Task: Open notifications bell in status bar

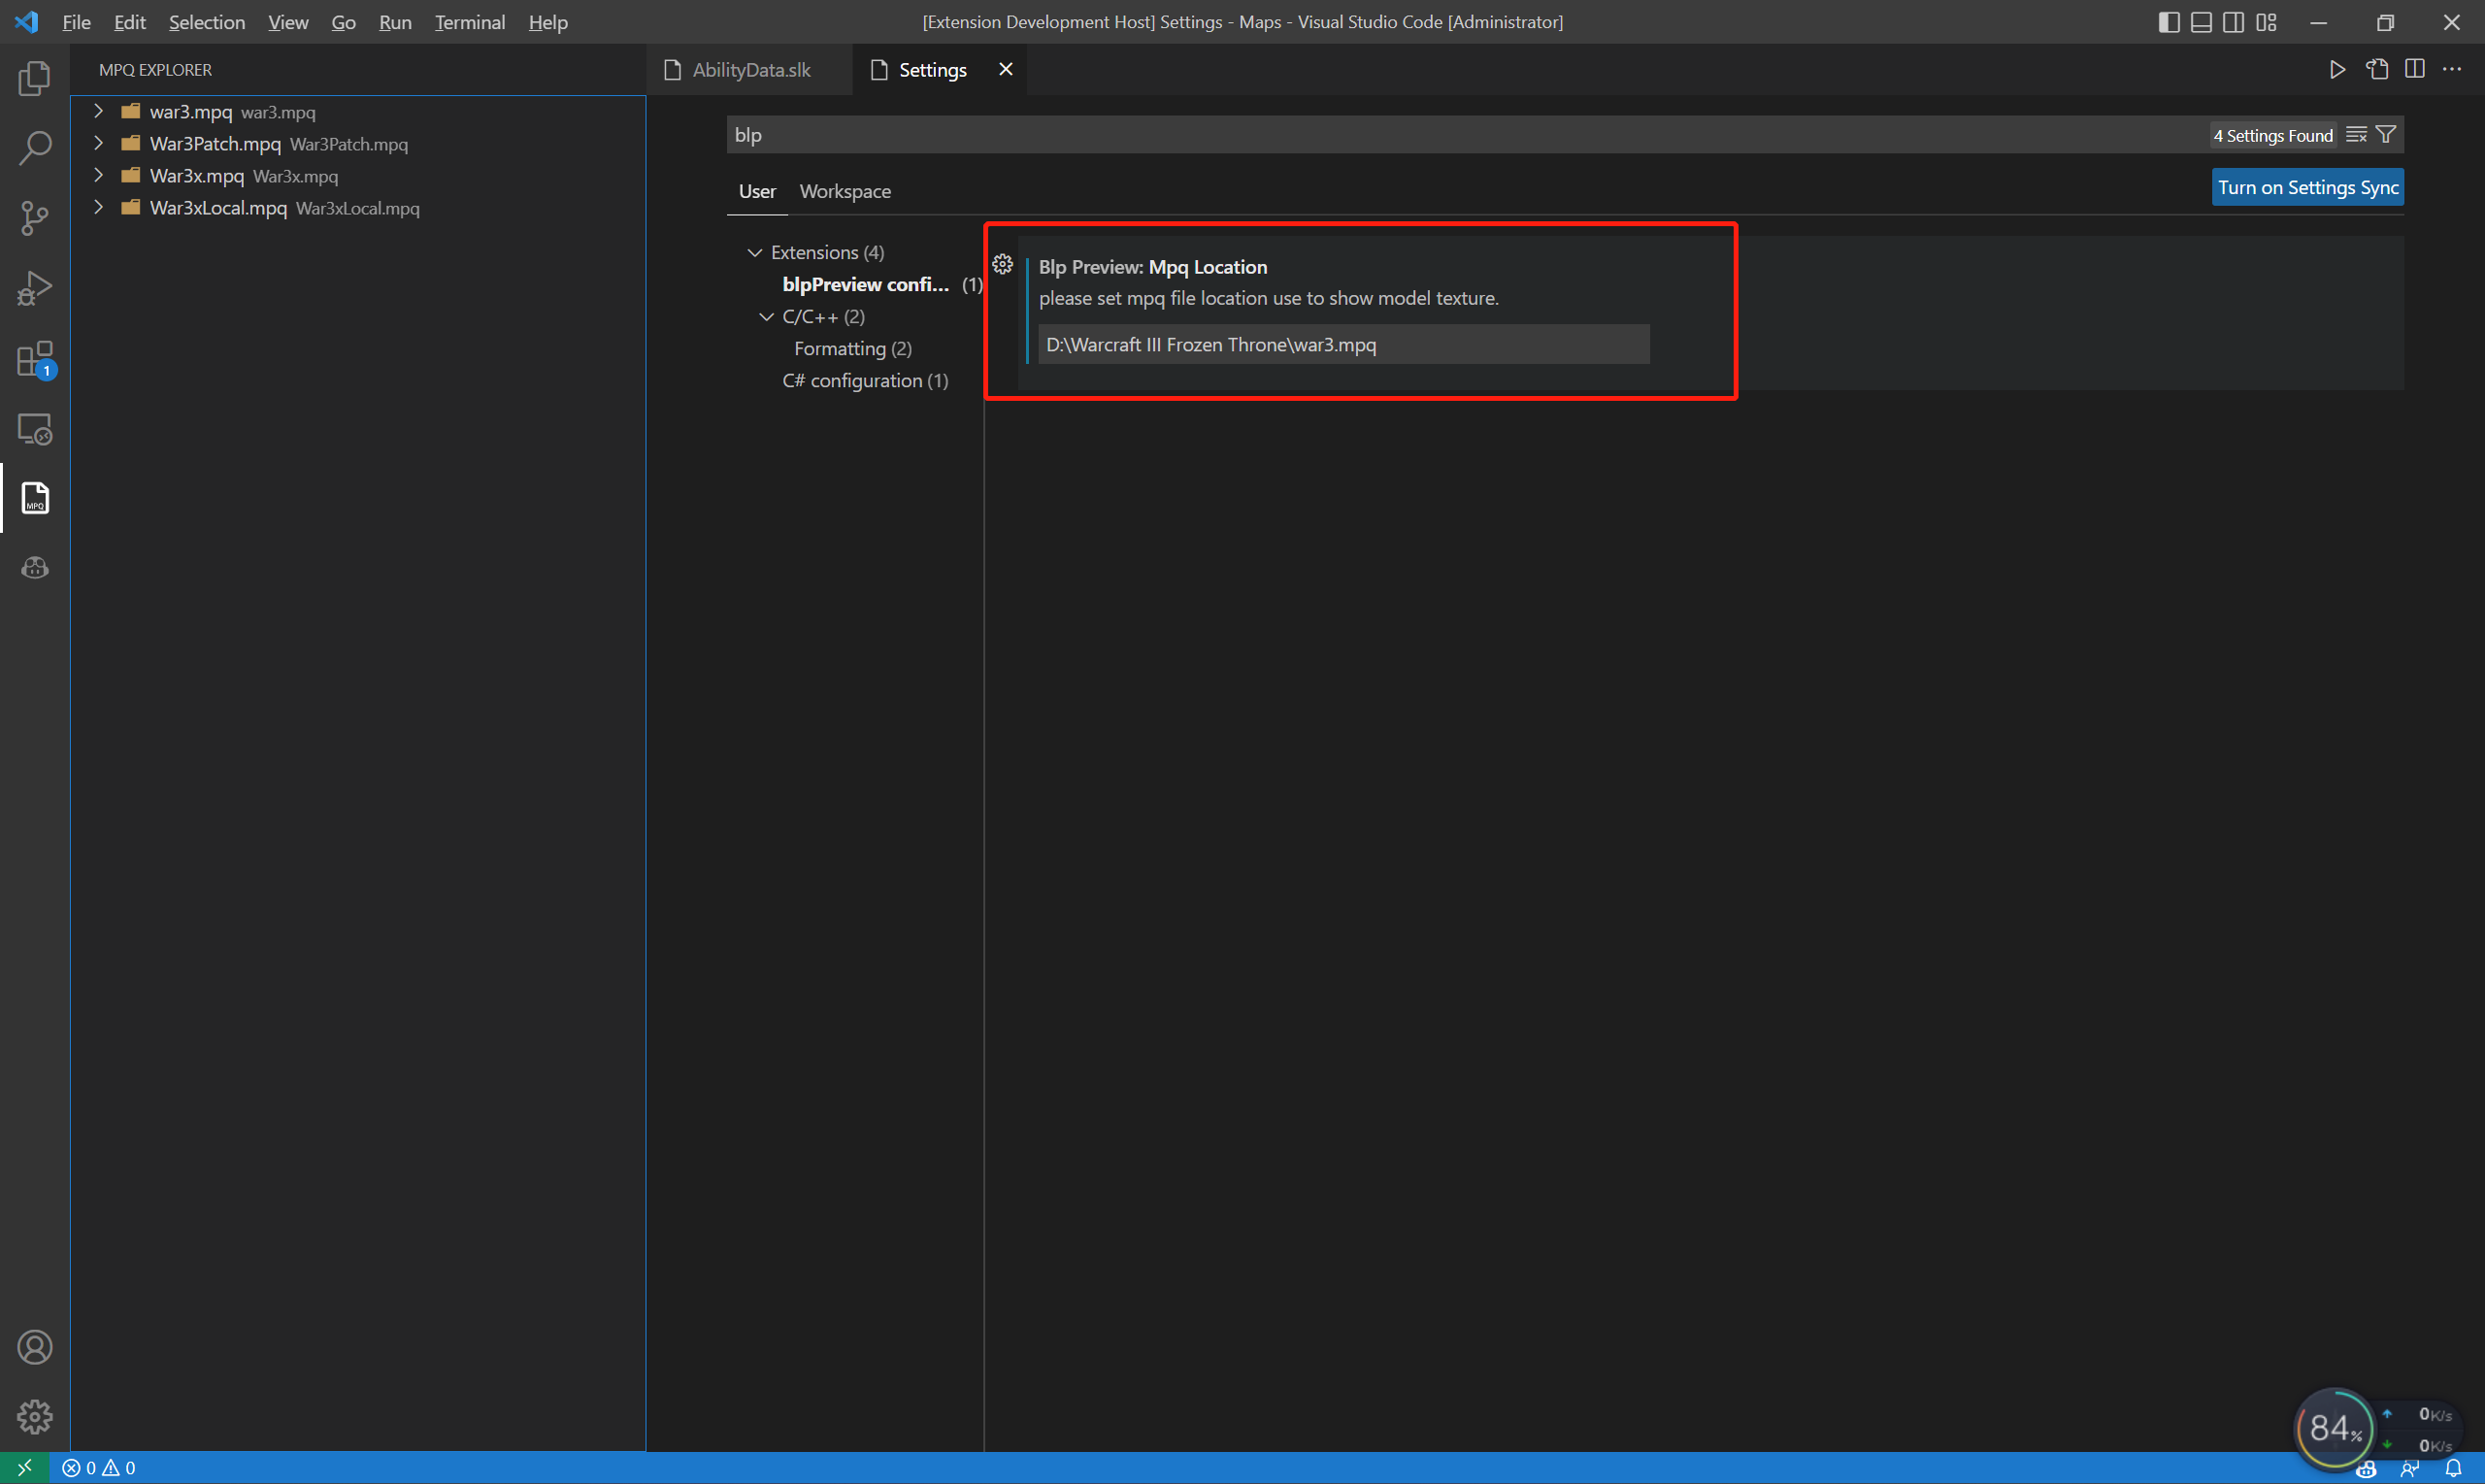Action: click(x=2454, y=1469)
